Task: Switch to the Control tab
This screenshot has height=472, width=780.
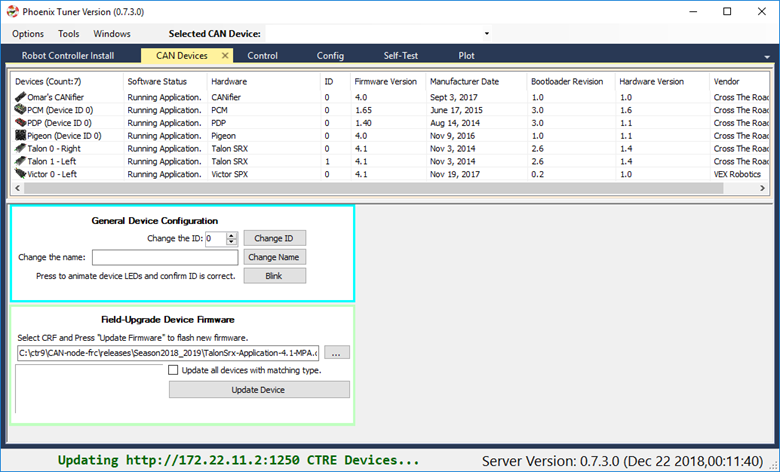Action: click(x=263, y=56)
